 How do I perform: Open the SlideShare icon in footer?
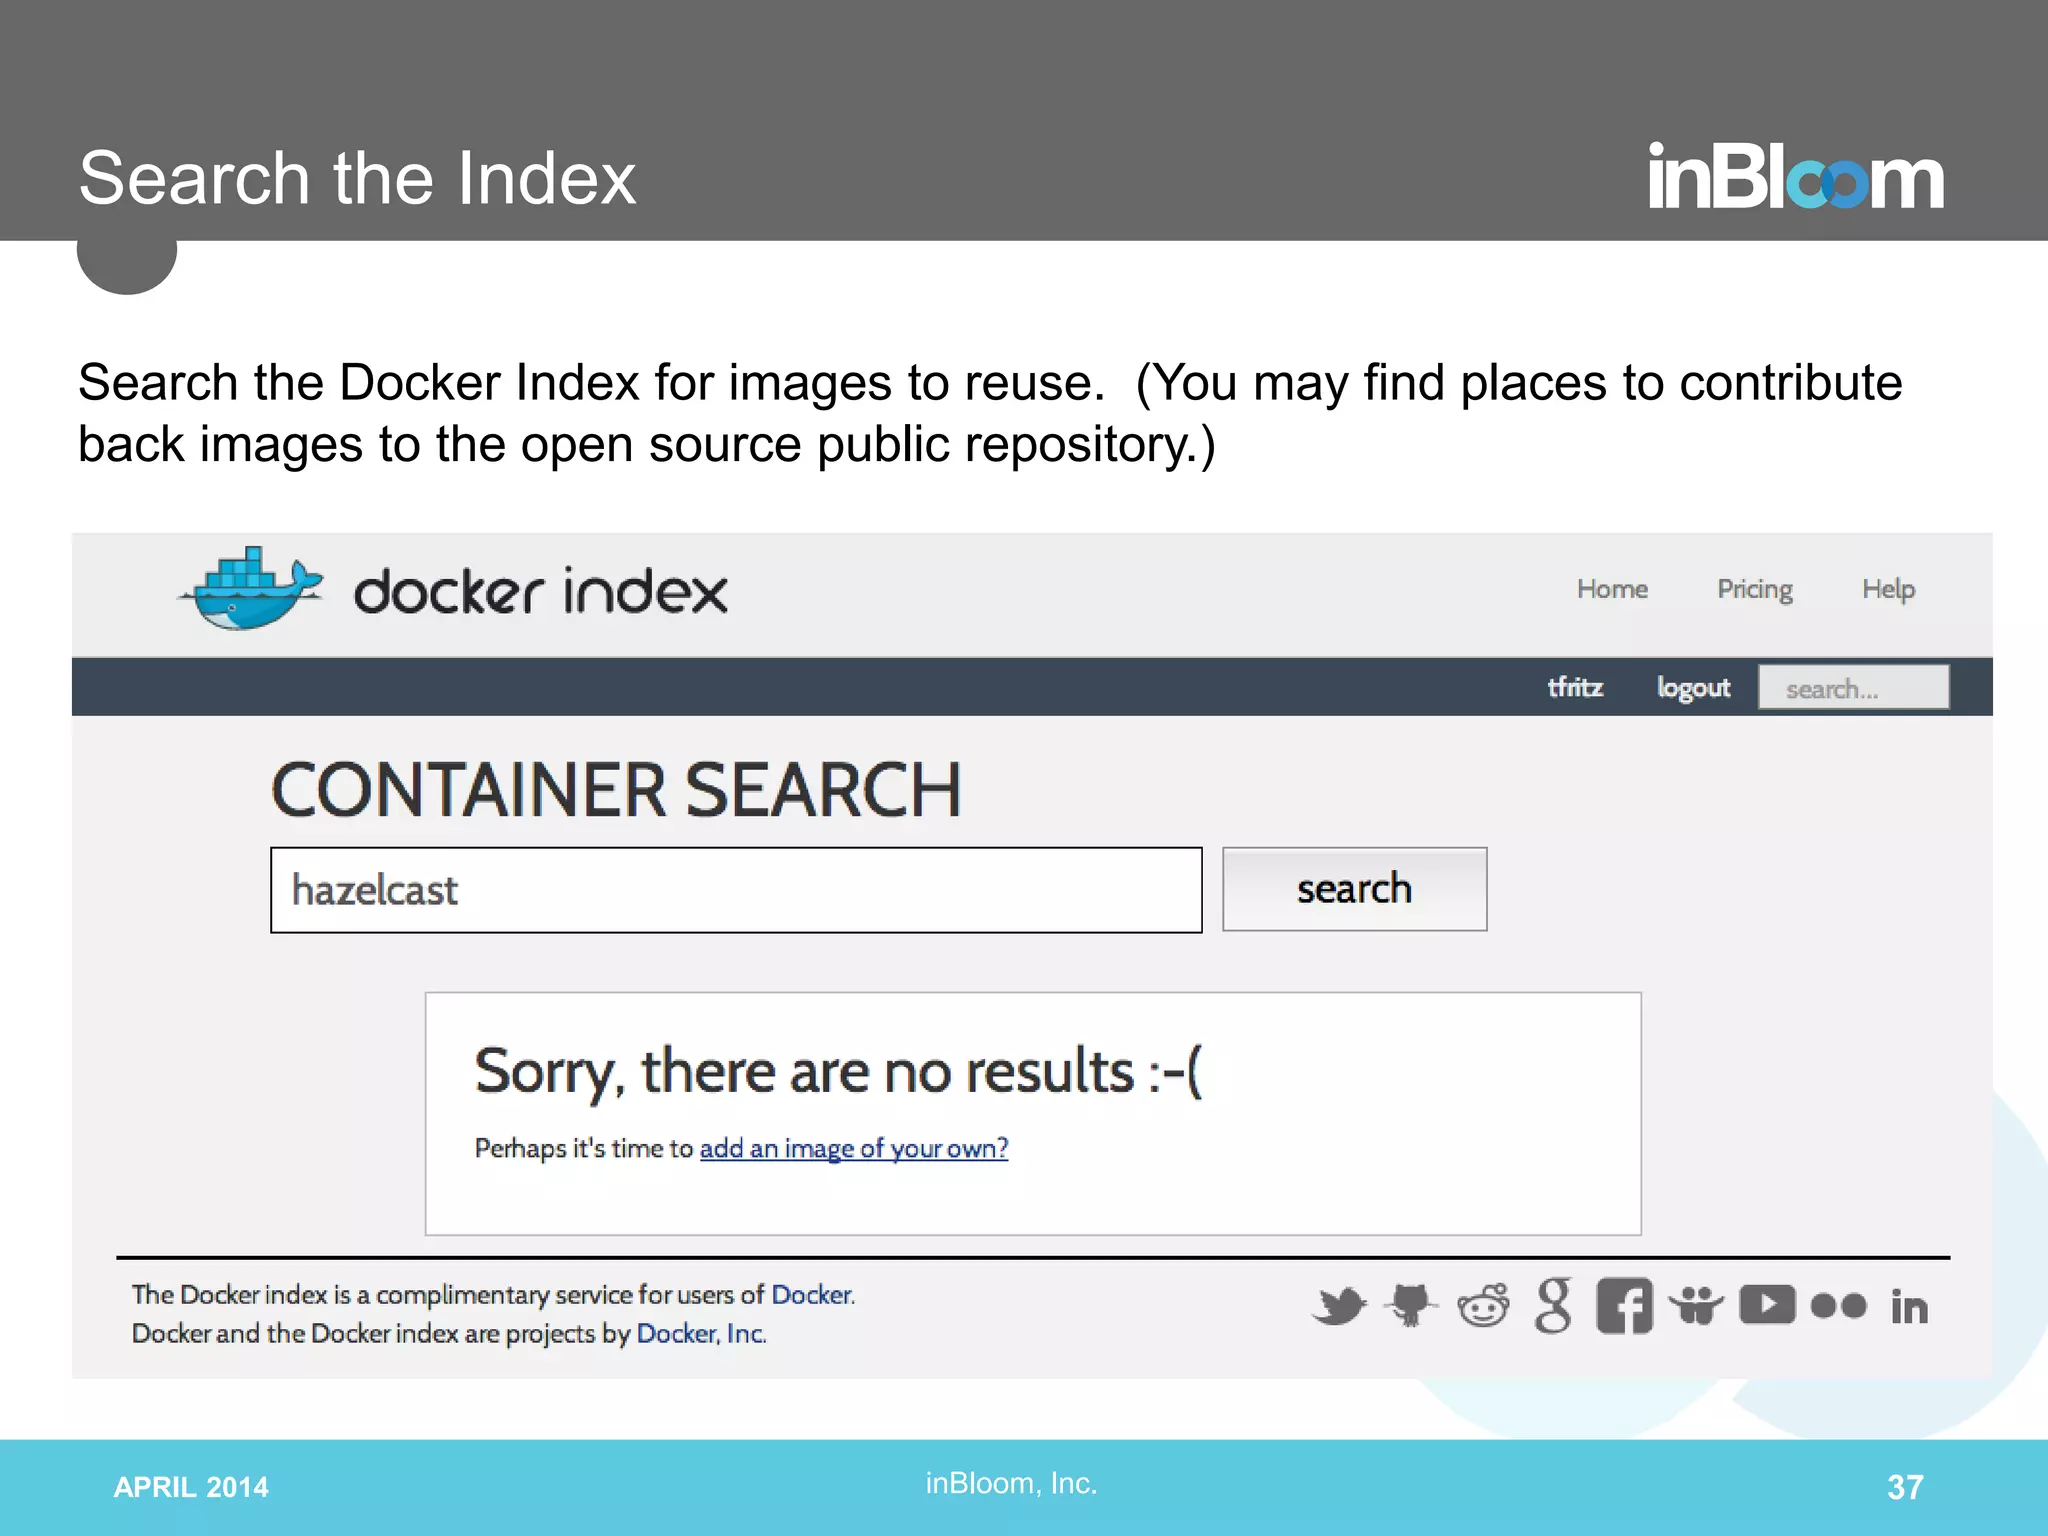1696,1306
